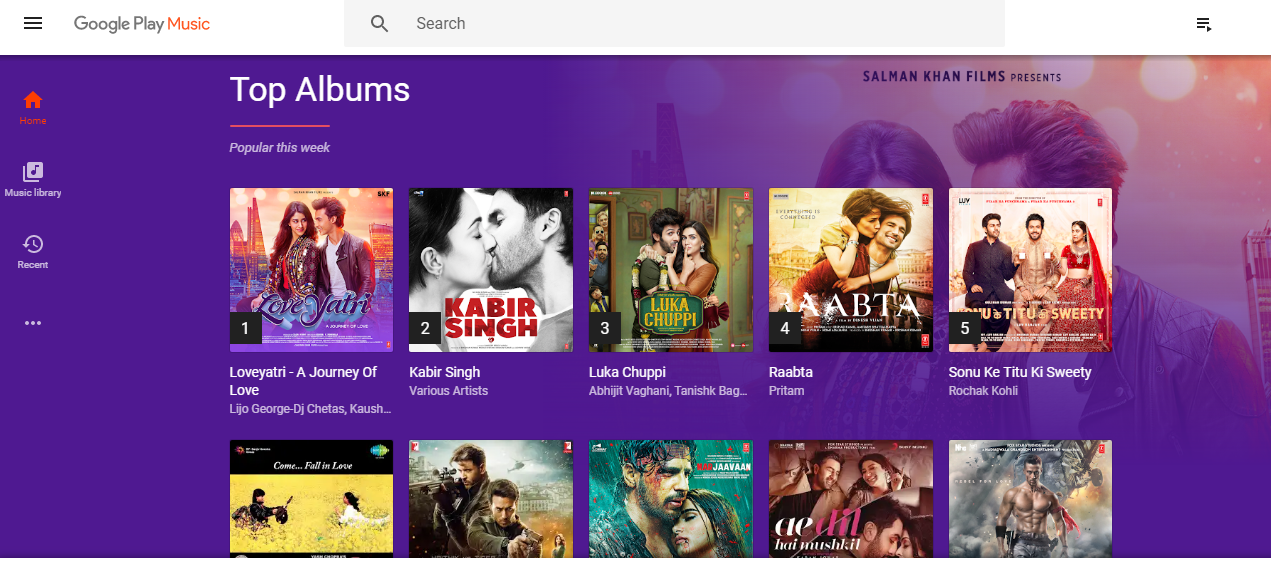Click the Top Albums heading

click(x=320, y=89)
